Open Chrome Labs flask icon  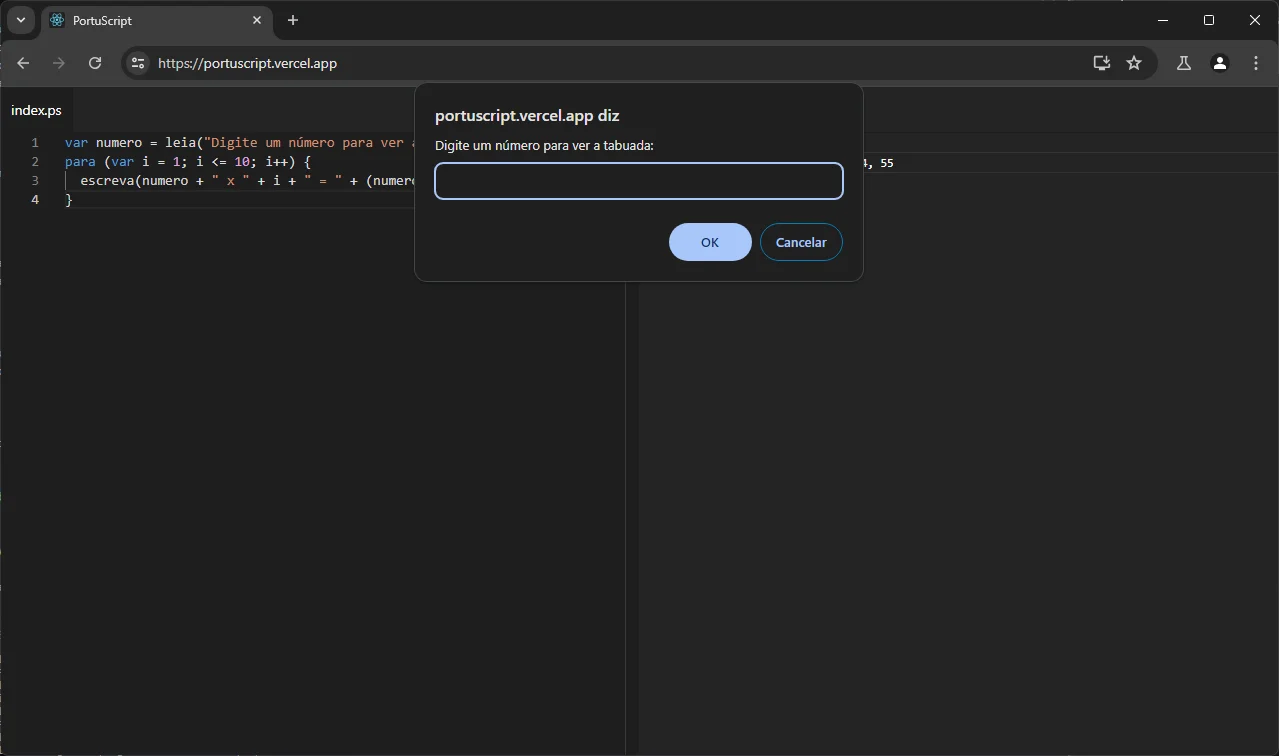coord(1184,63)
